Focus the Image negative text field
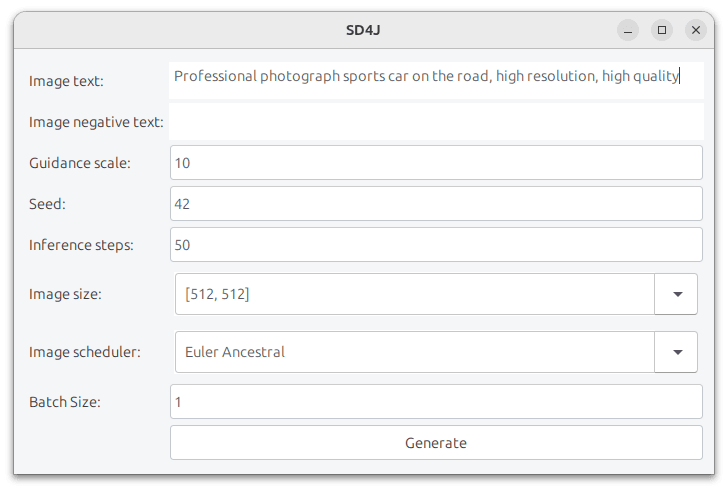The width and height of the screenshot is (728, 491). (436, 122)
